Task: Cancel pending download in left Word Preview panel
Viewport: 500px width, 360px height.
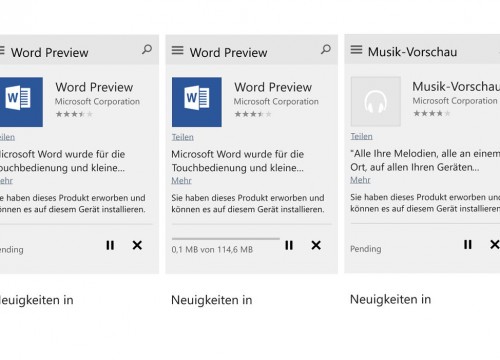Action: [x=137, y=245]
